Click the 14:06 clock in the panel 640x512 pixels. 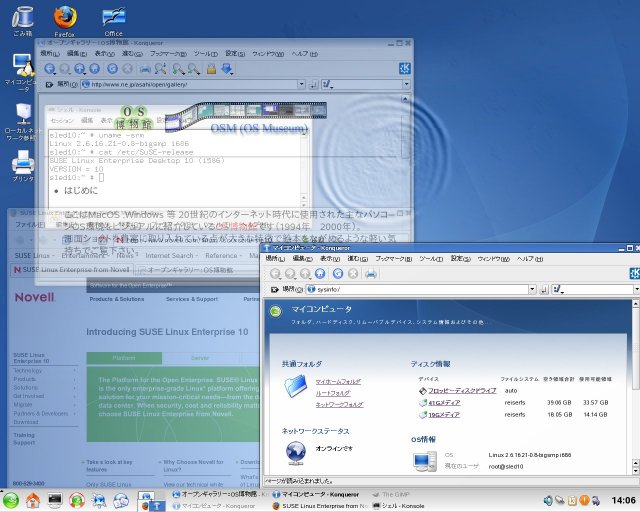click(623, 500)
